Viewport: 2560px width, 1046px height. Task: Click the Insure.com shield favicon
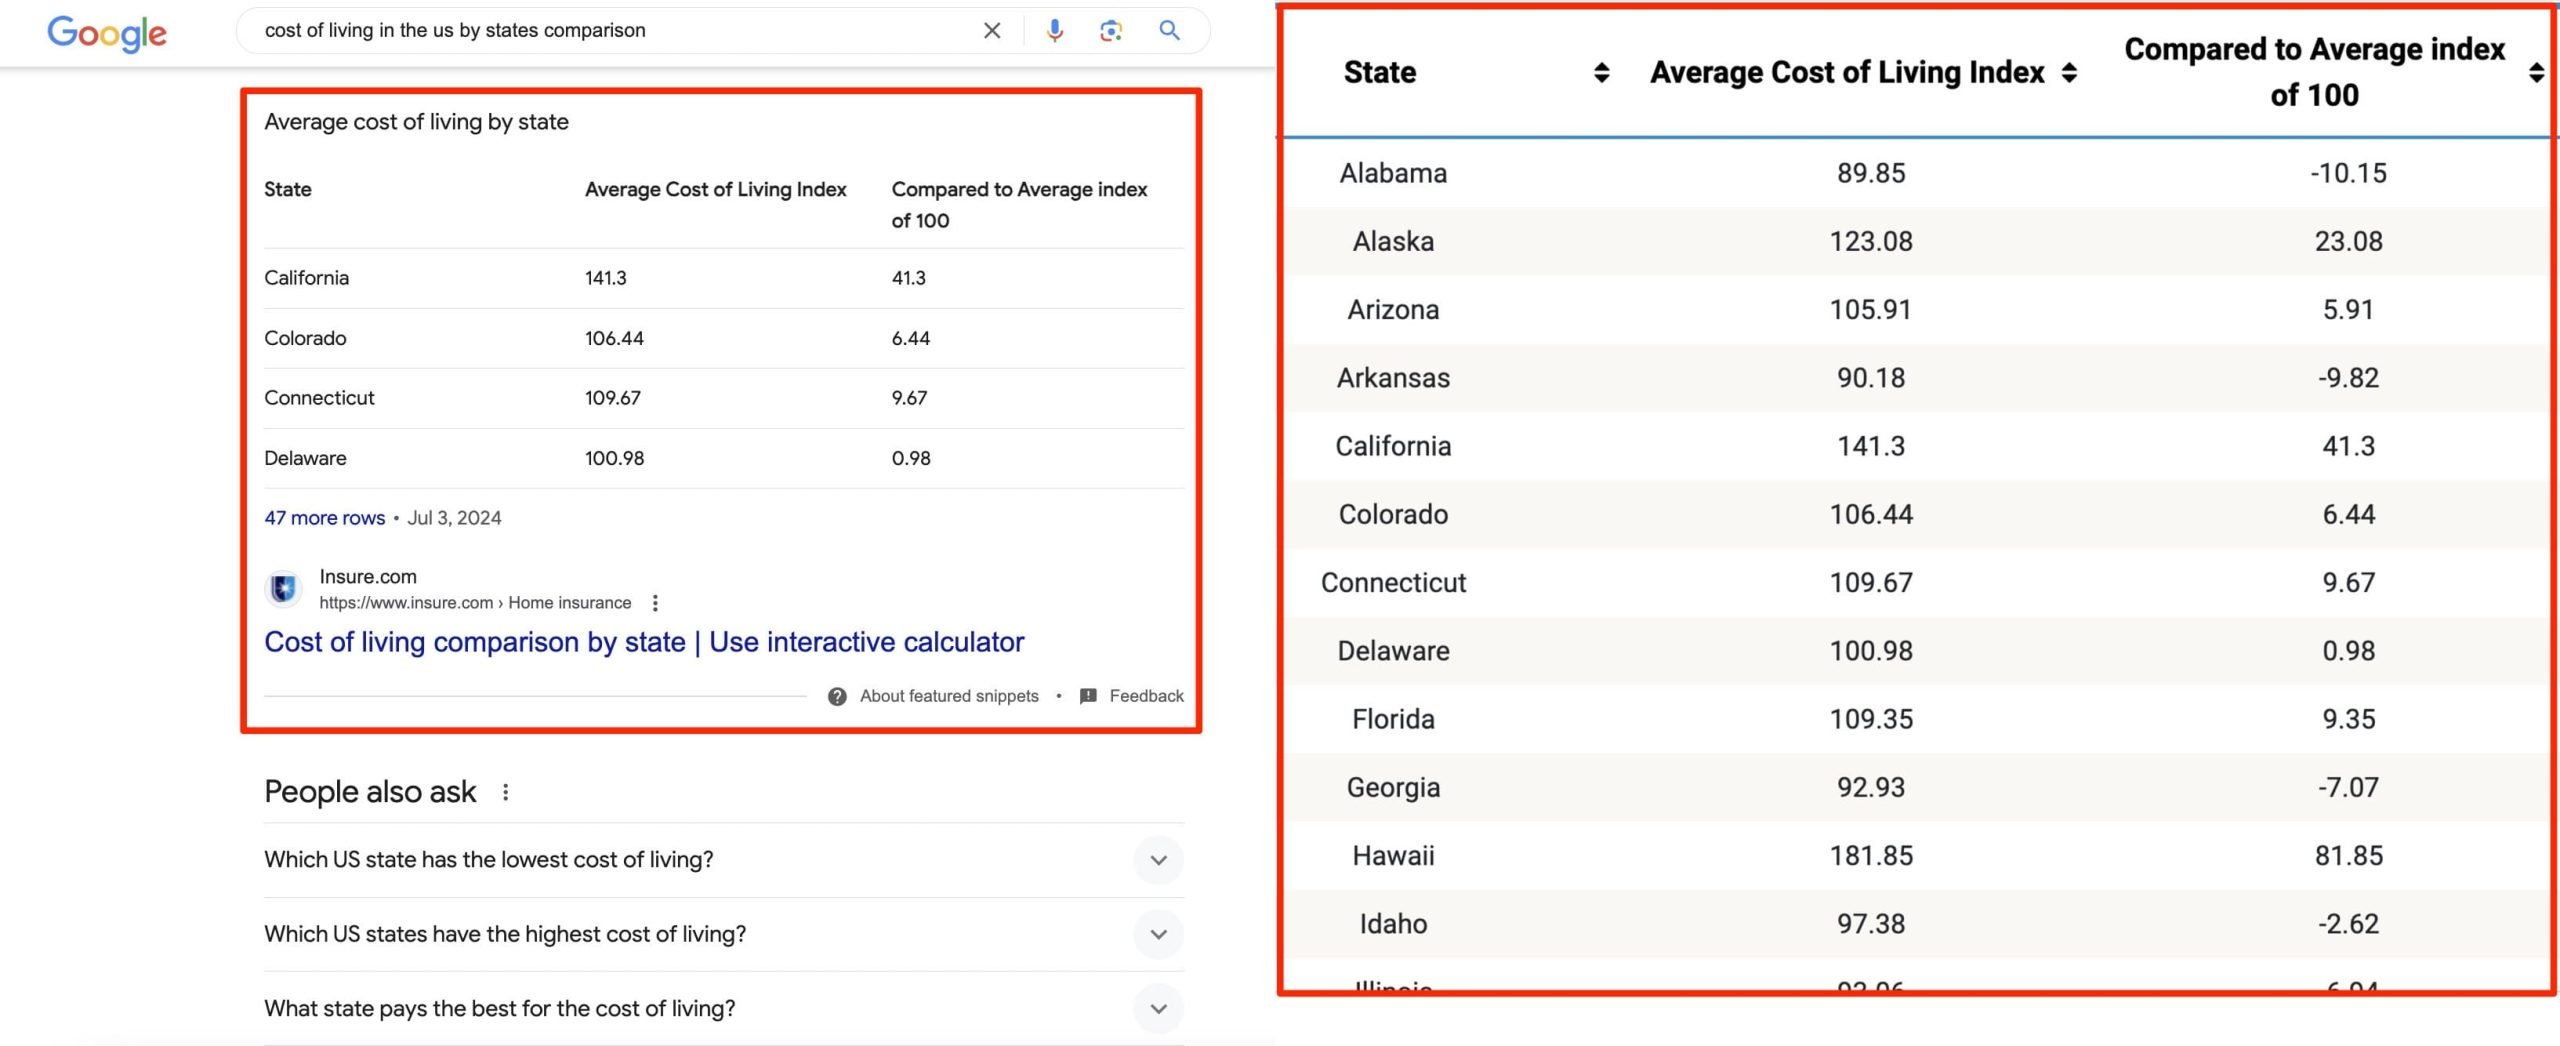[284, 588]
